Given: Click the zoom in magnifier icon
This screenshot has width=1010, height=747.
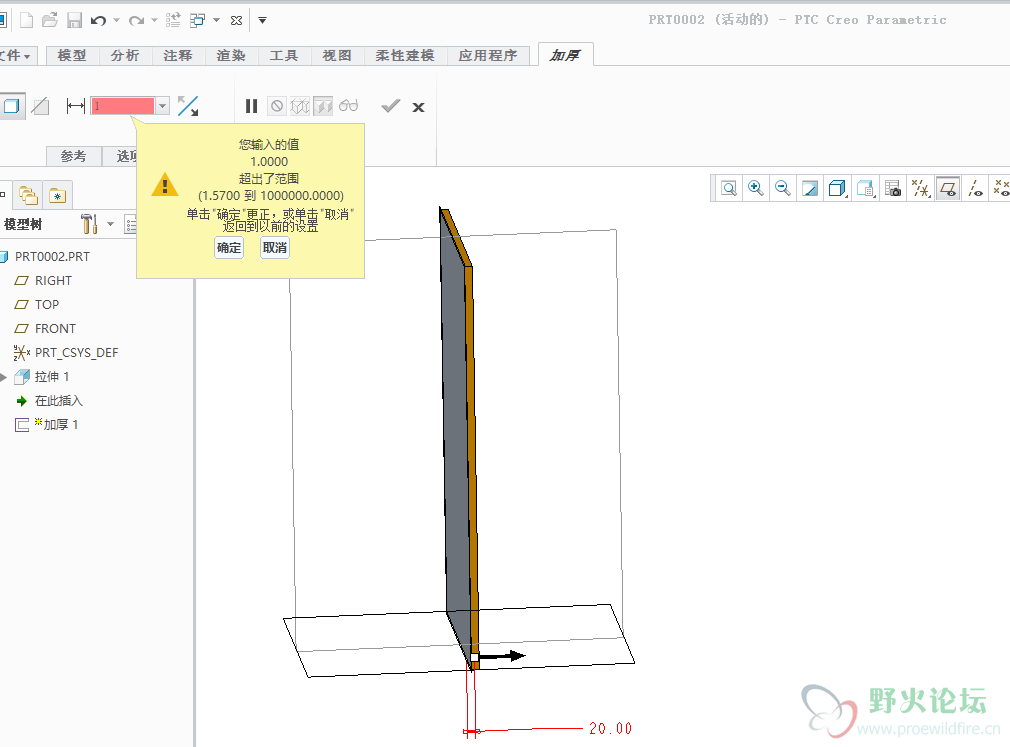Looking at the screenshot, I should pyautogui.click(x=756, y=189).
